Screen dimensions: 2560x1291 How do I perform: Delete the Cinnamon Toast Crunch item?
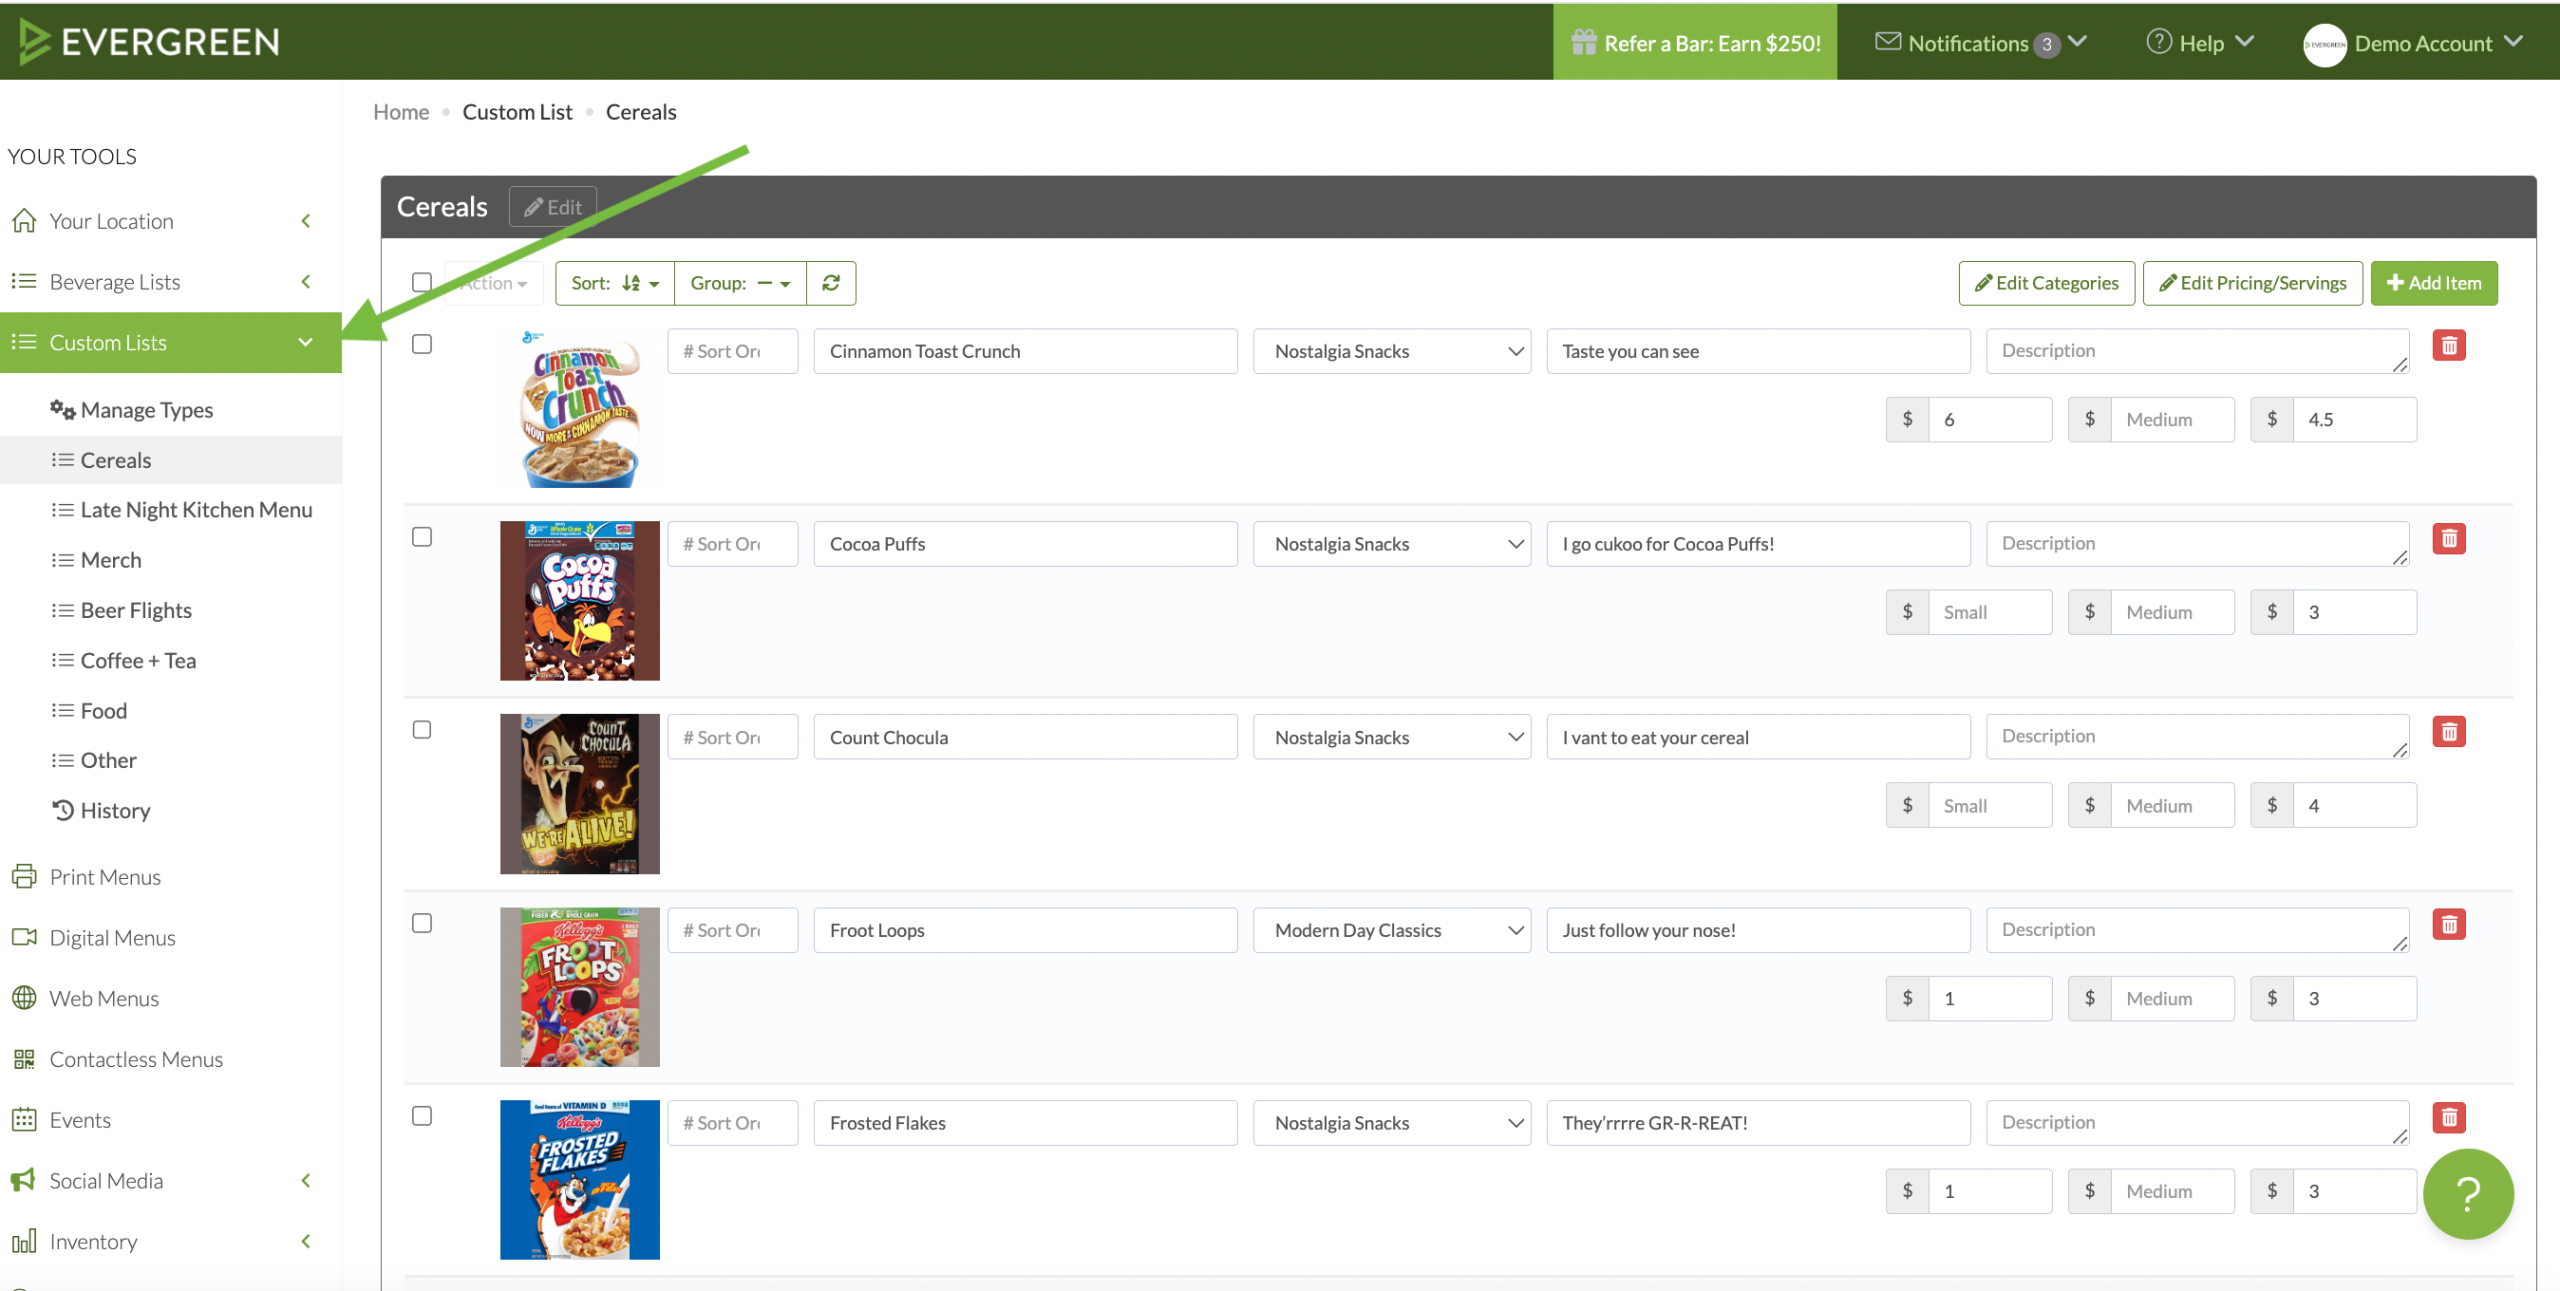tap(2449, 346)
